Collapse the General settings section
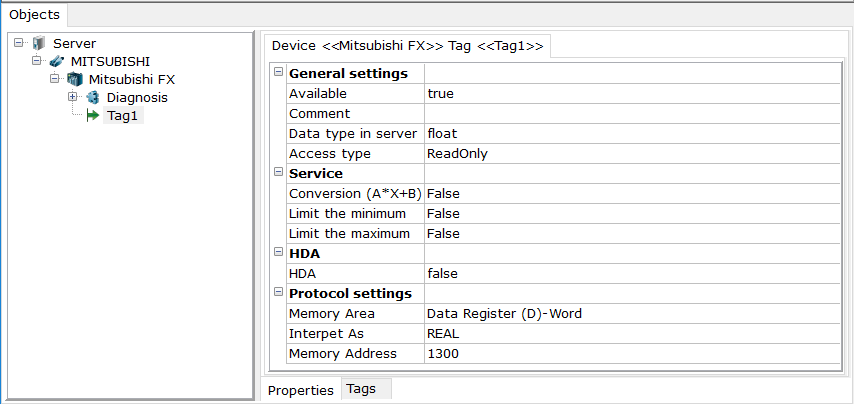 [x=278, y=72]
